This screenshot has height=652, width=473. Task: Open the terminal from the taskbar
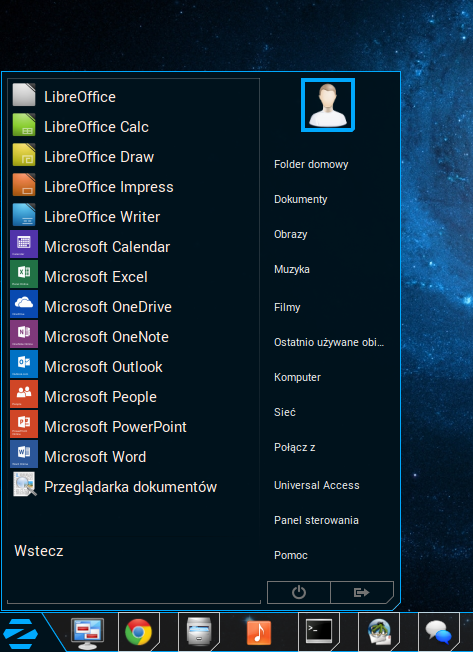click(x=319, y=631)
